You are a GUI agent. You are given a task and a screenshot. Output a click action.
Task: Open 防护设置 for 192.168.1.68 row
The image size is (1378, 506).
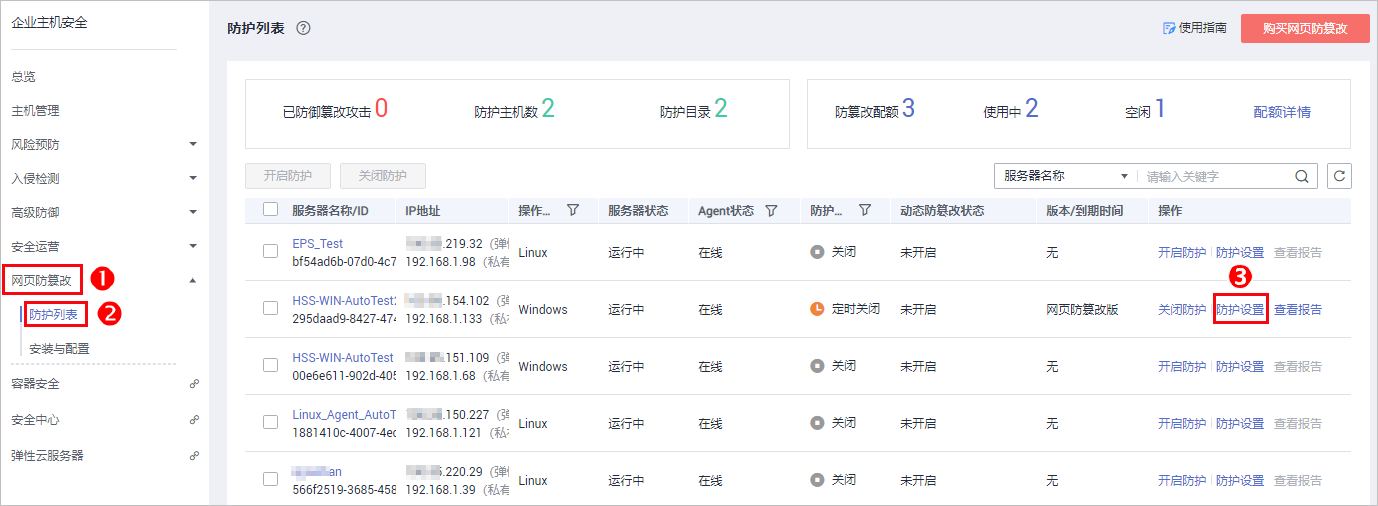(1240, 367)
